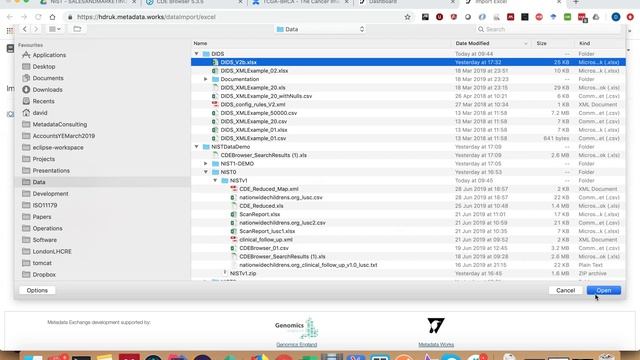Open the Data location popup
The image size is (640, 360).
[320, 29]
